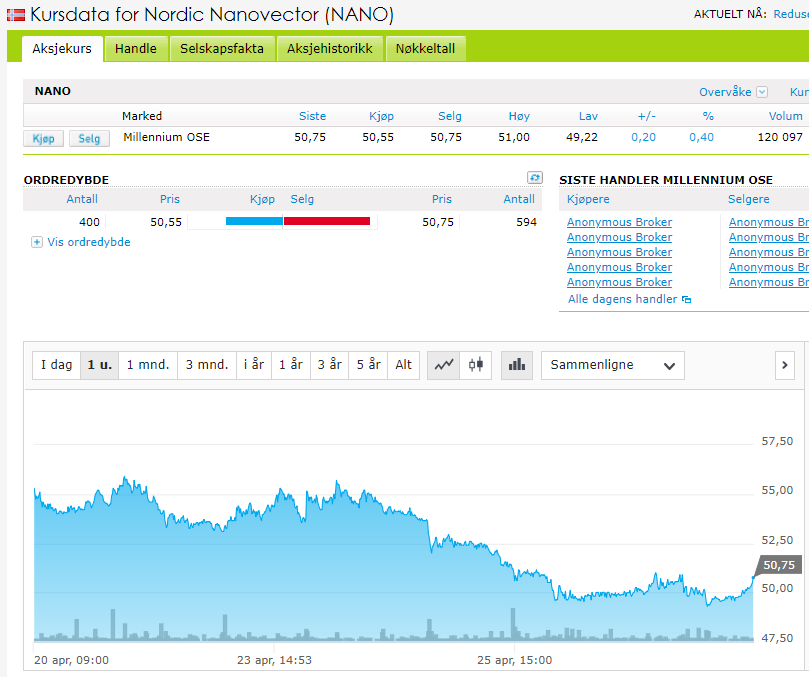Click the Volum column header

[x=786, y=116]
